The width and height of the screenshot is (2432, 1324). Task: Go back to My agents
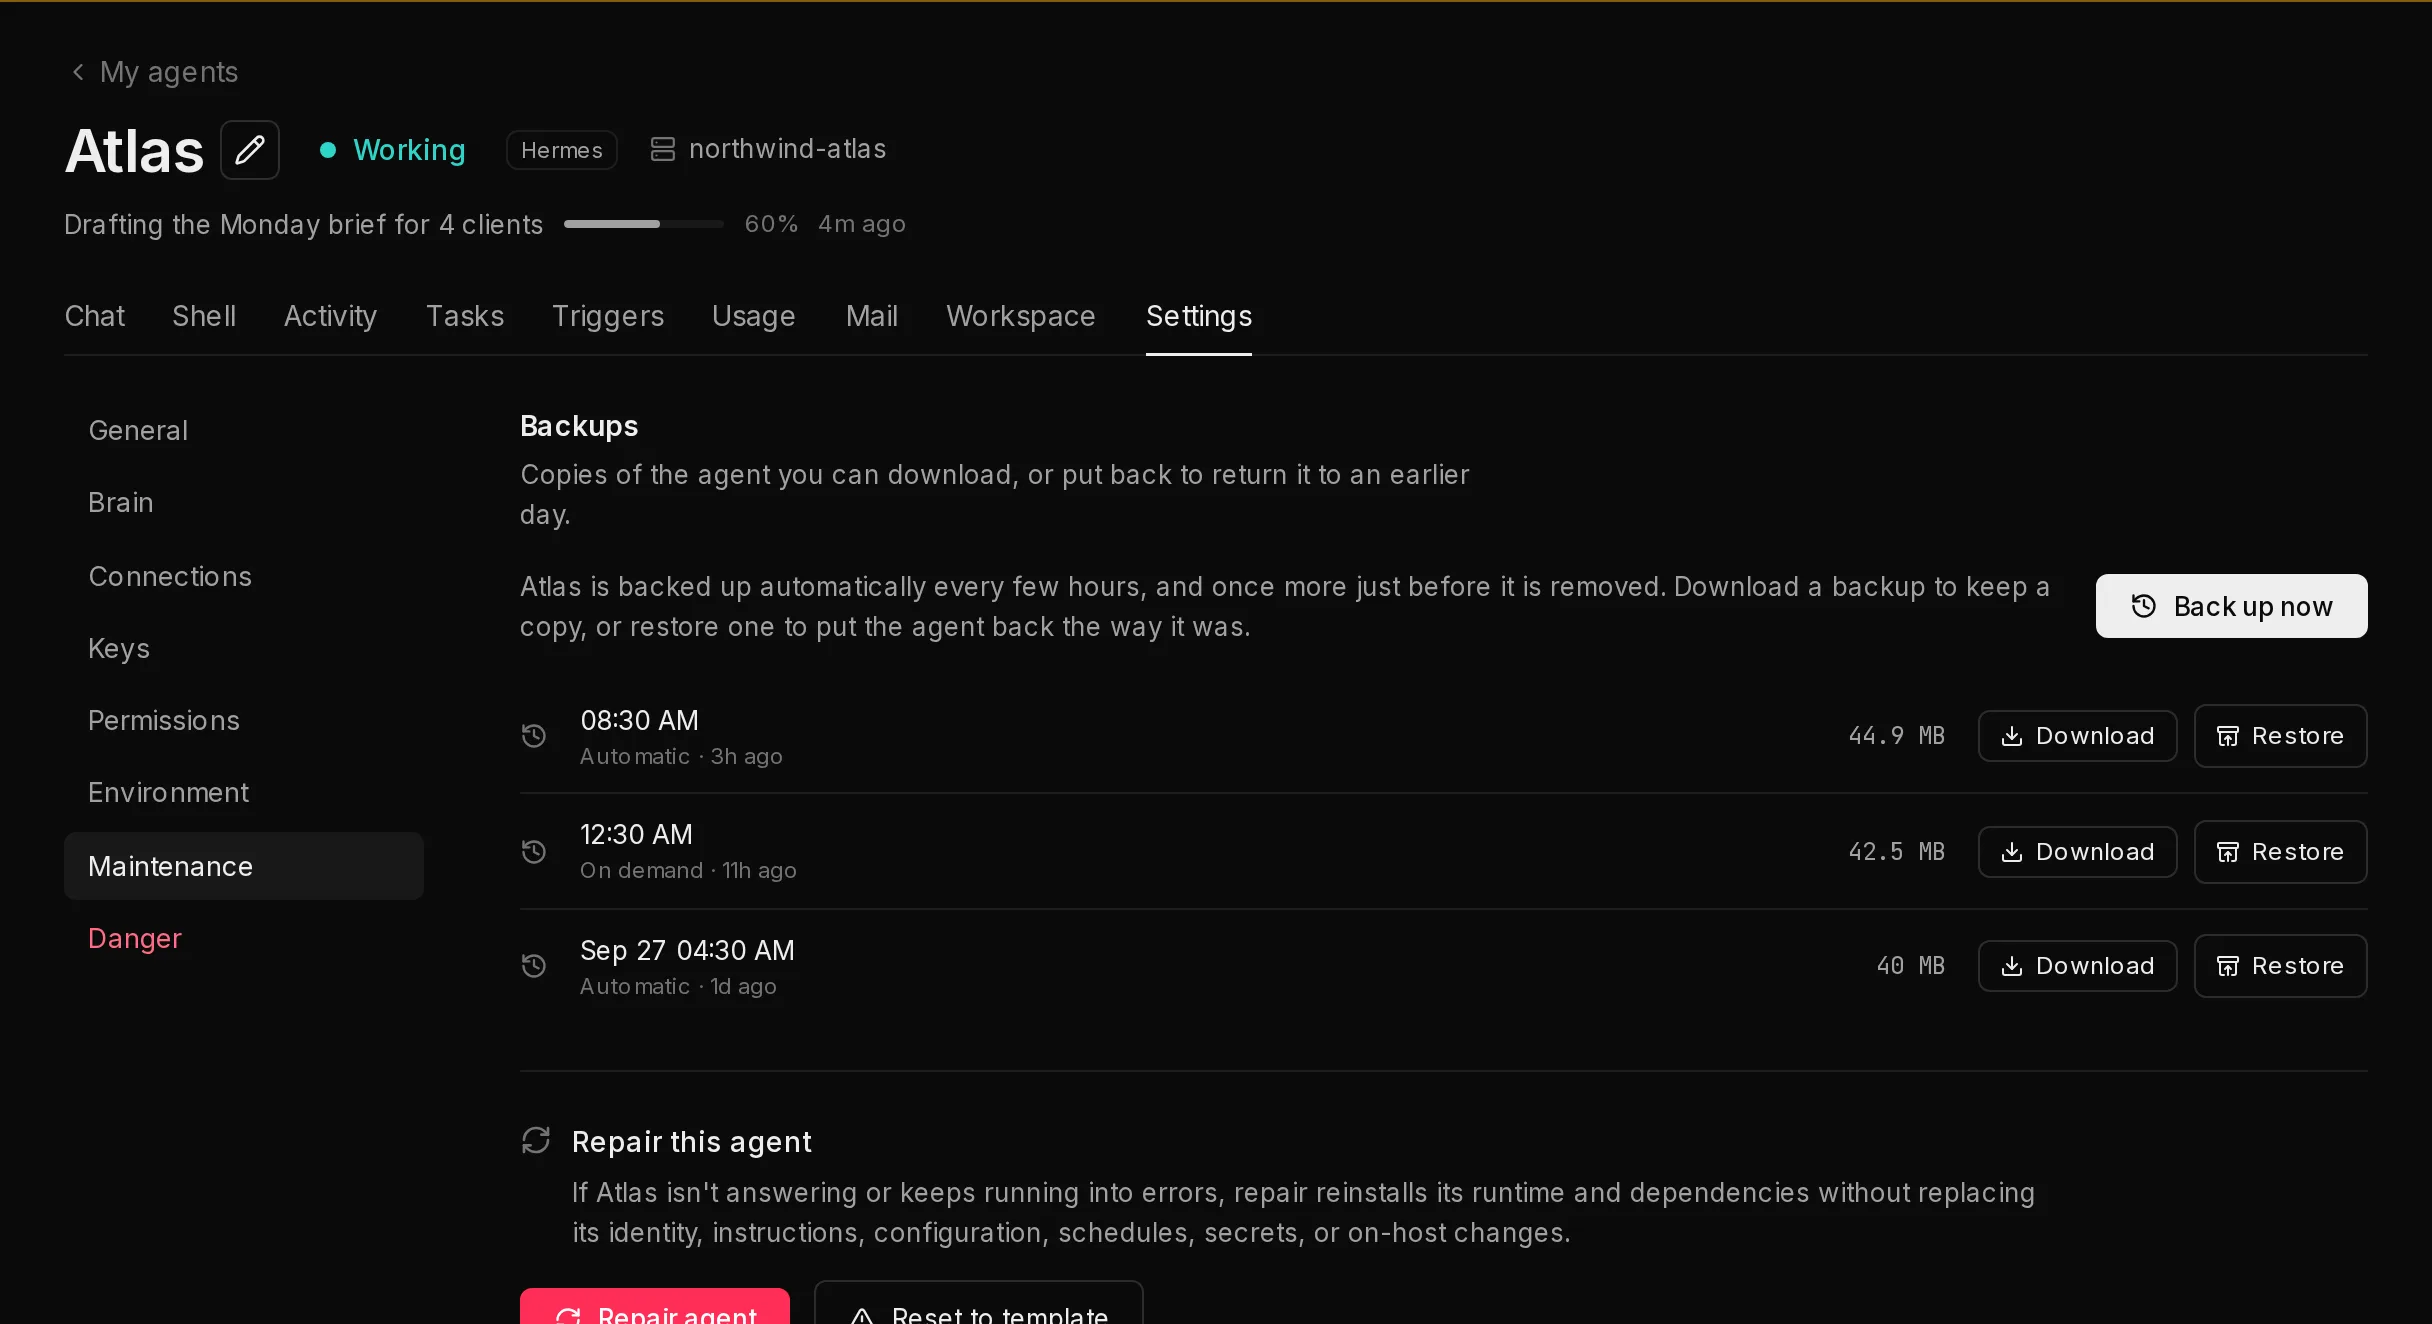[155, 72]
